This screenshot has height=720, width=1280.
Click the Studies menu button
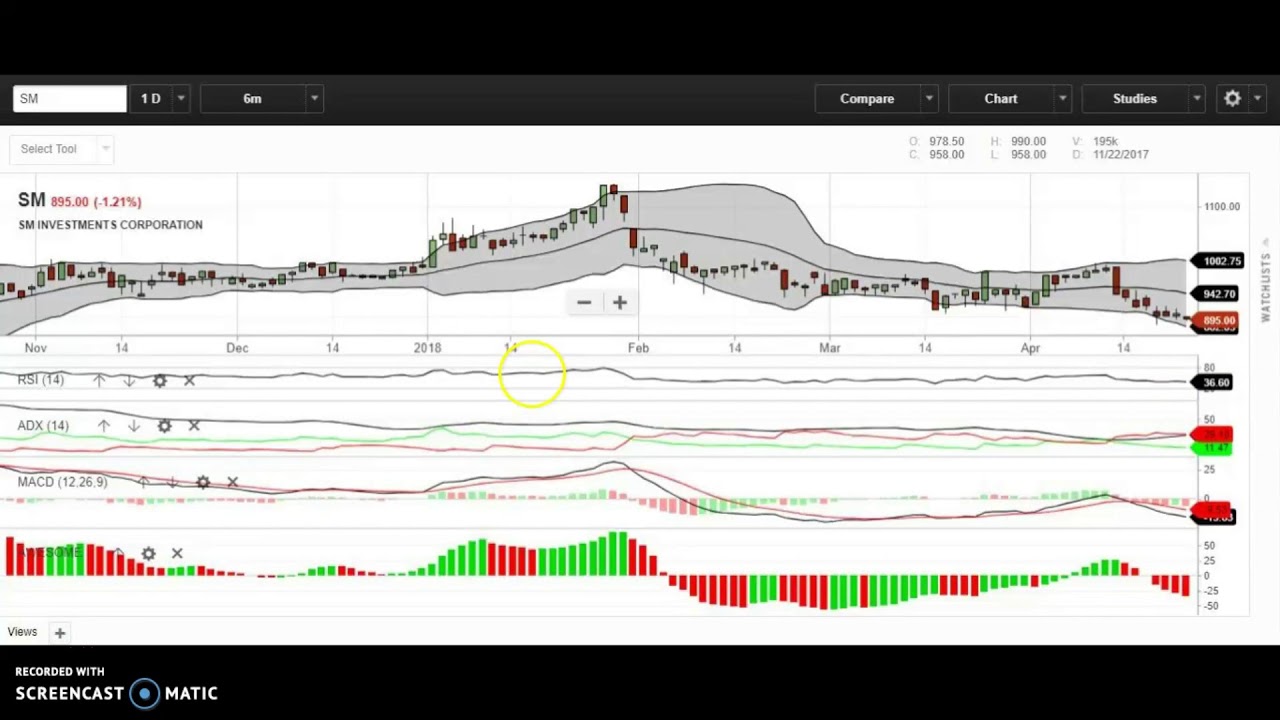coord(1135,98)
